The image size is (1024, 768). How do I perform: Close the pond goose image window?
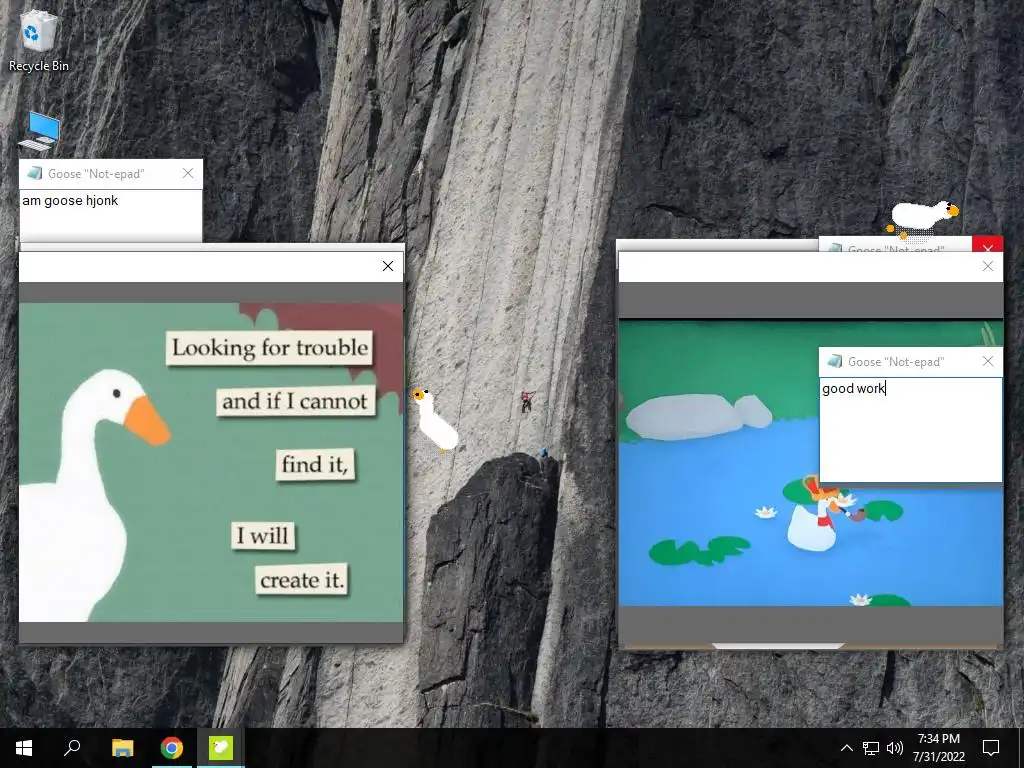[988, 266]
